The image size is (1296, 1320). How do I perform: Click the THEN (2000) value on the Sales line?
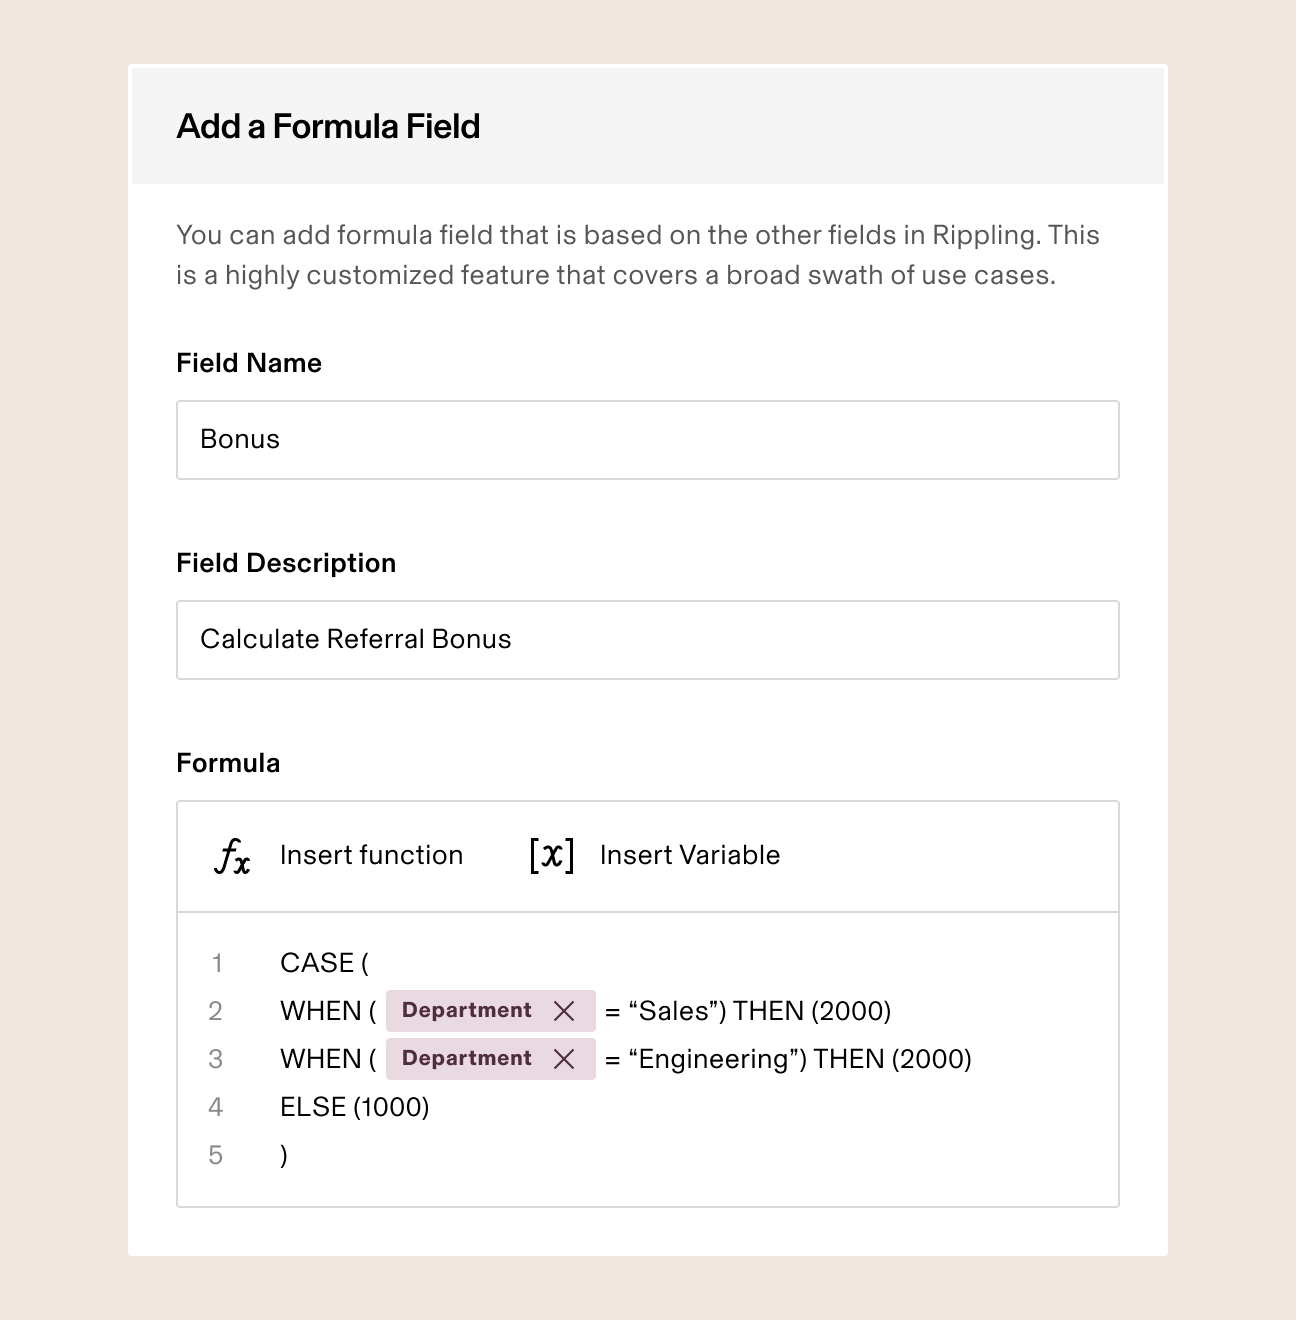point(812,1011)
